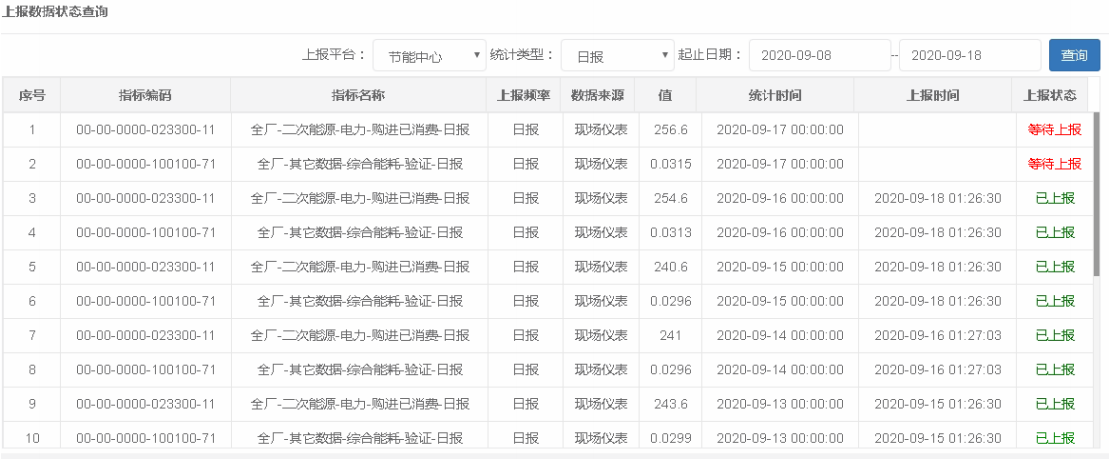Image resolution: width=1114 pixels, height=461 pixels.
Task: Click row 7 report time 2020-09-16 01:27:03
Action: tap(938, 335)
